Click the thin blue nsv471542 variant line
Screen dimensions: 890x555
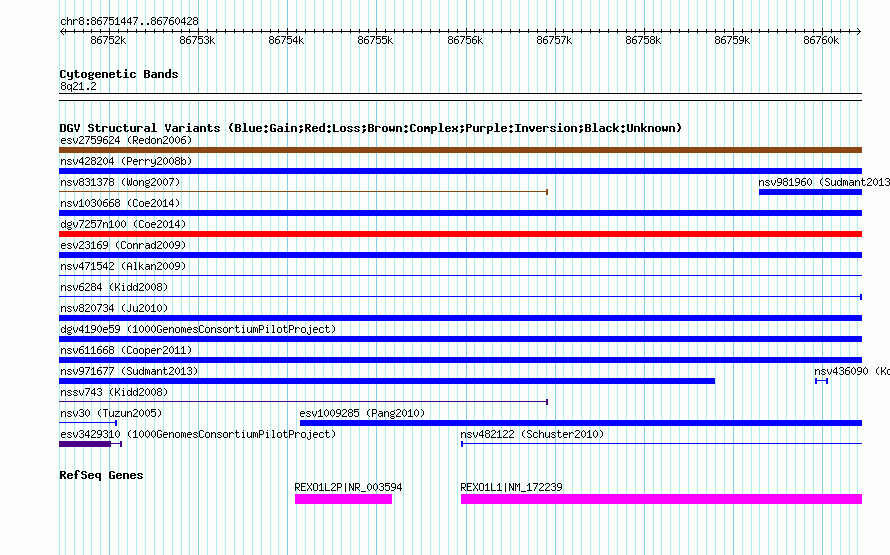[460, 276]
